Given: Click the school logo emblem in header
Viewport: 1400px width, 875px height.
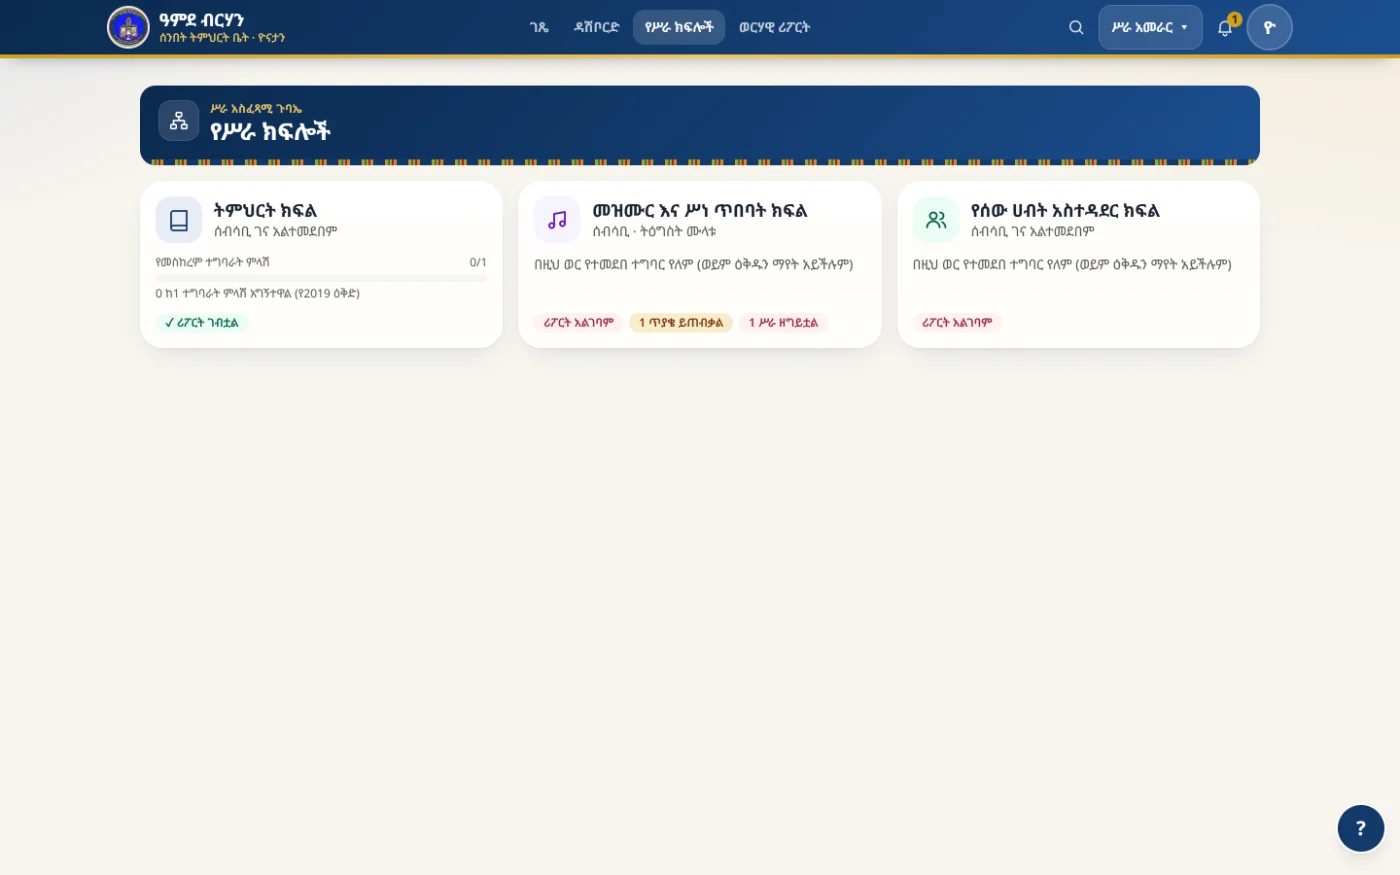Looking at the screenshot, I should 128,27.
